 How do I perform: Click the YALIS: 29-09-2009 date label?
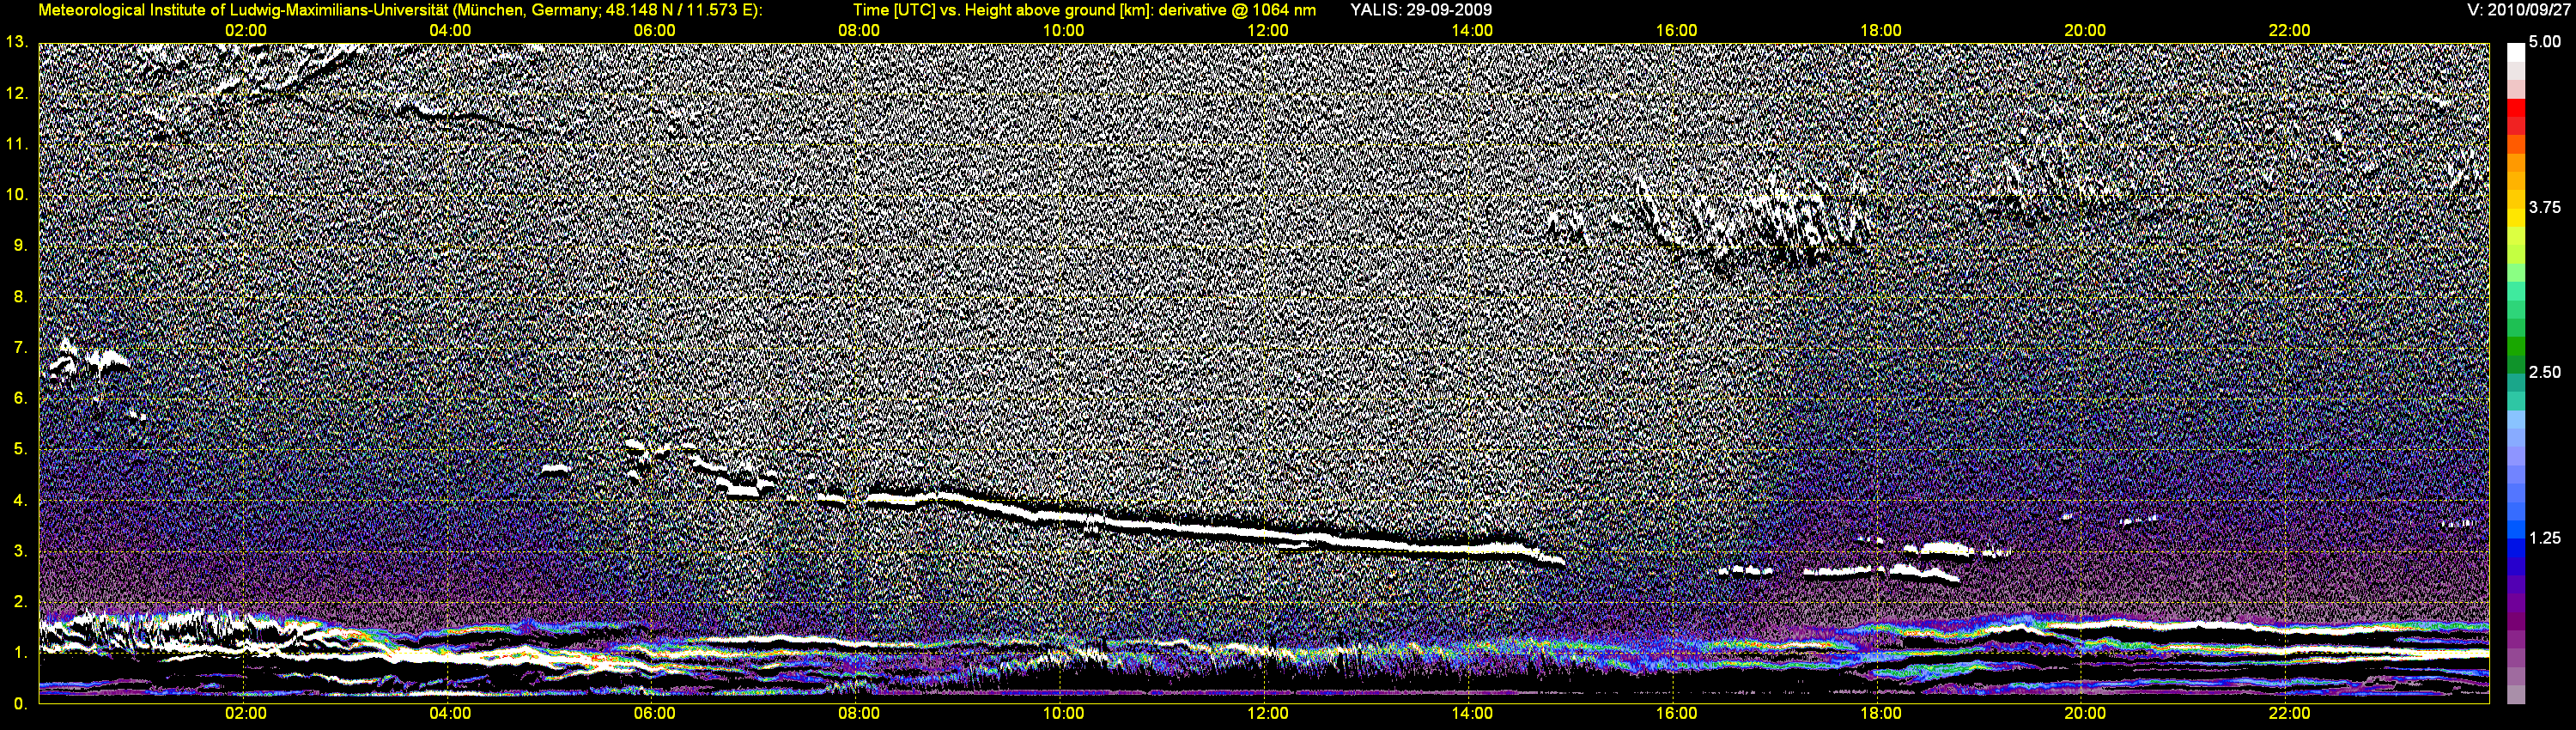1420,10
